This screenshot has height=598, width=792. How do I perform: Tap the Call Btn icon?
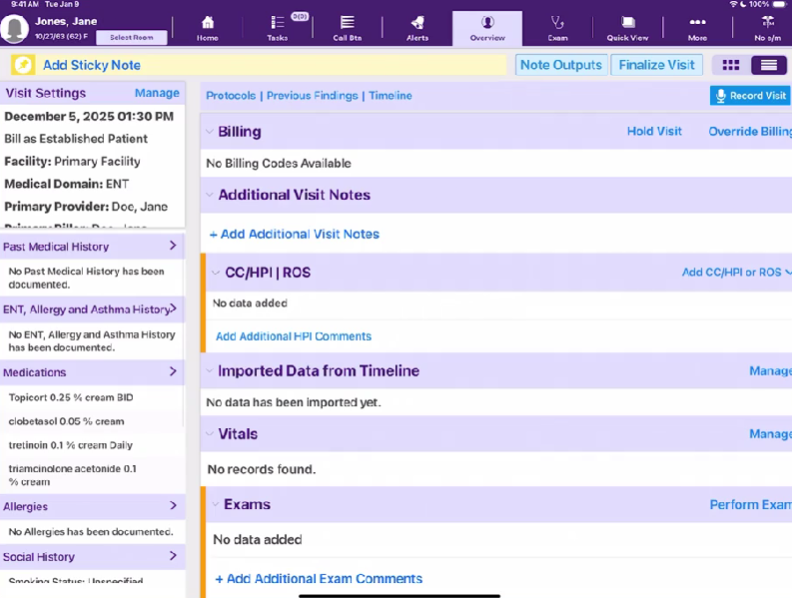pyautogui.click(x=347, y=23)
